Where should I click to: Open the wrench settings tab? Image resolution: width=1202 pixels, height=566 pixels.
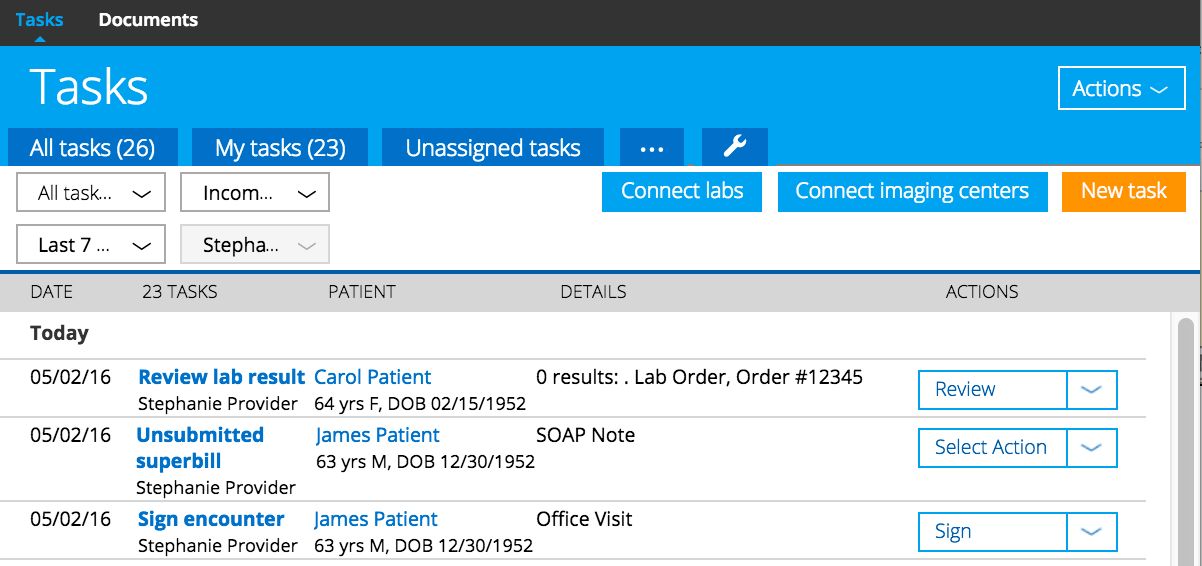735,148
